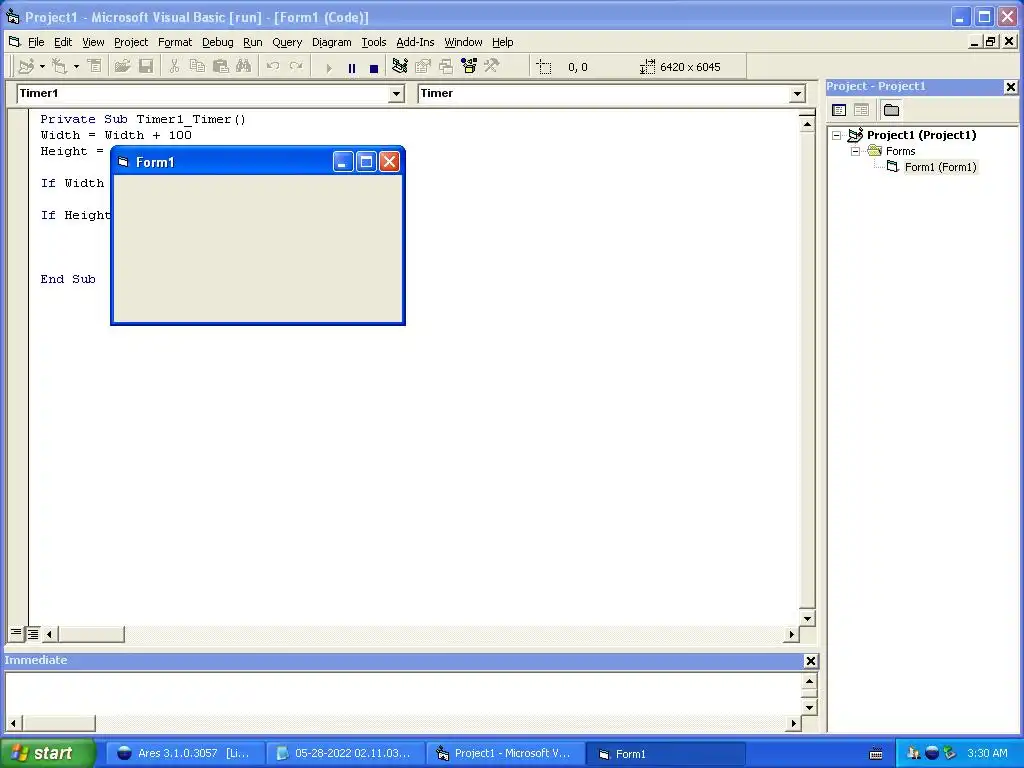Switch to Form1 taskbar button
Viewport: 1024px width, 768px height.
click(x=665, y=753)
